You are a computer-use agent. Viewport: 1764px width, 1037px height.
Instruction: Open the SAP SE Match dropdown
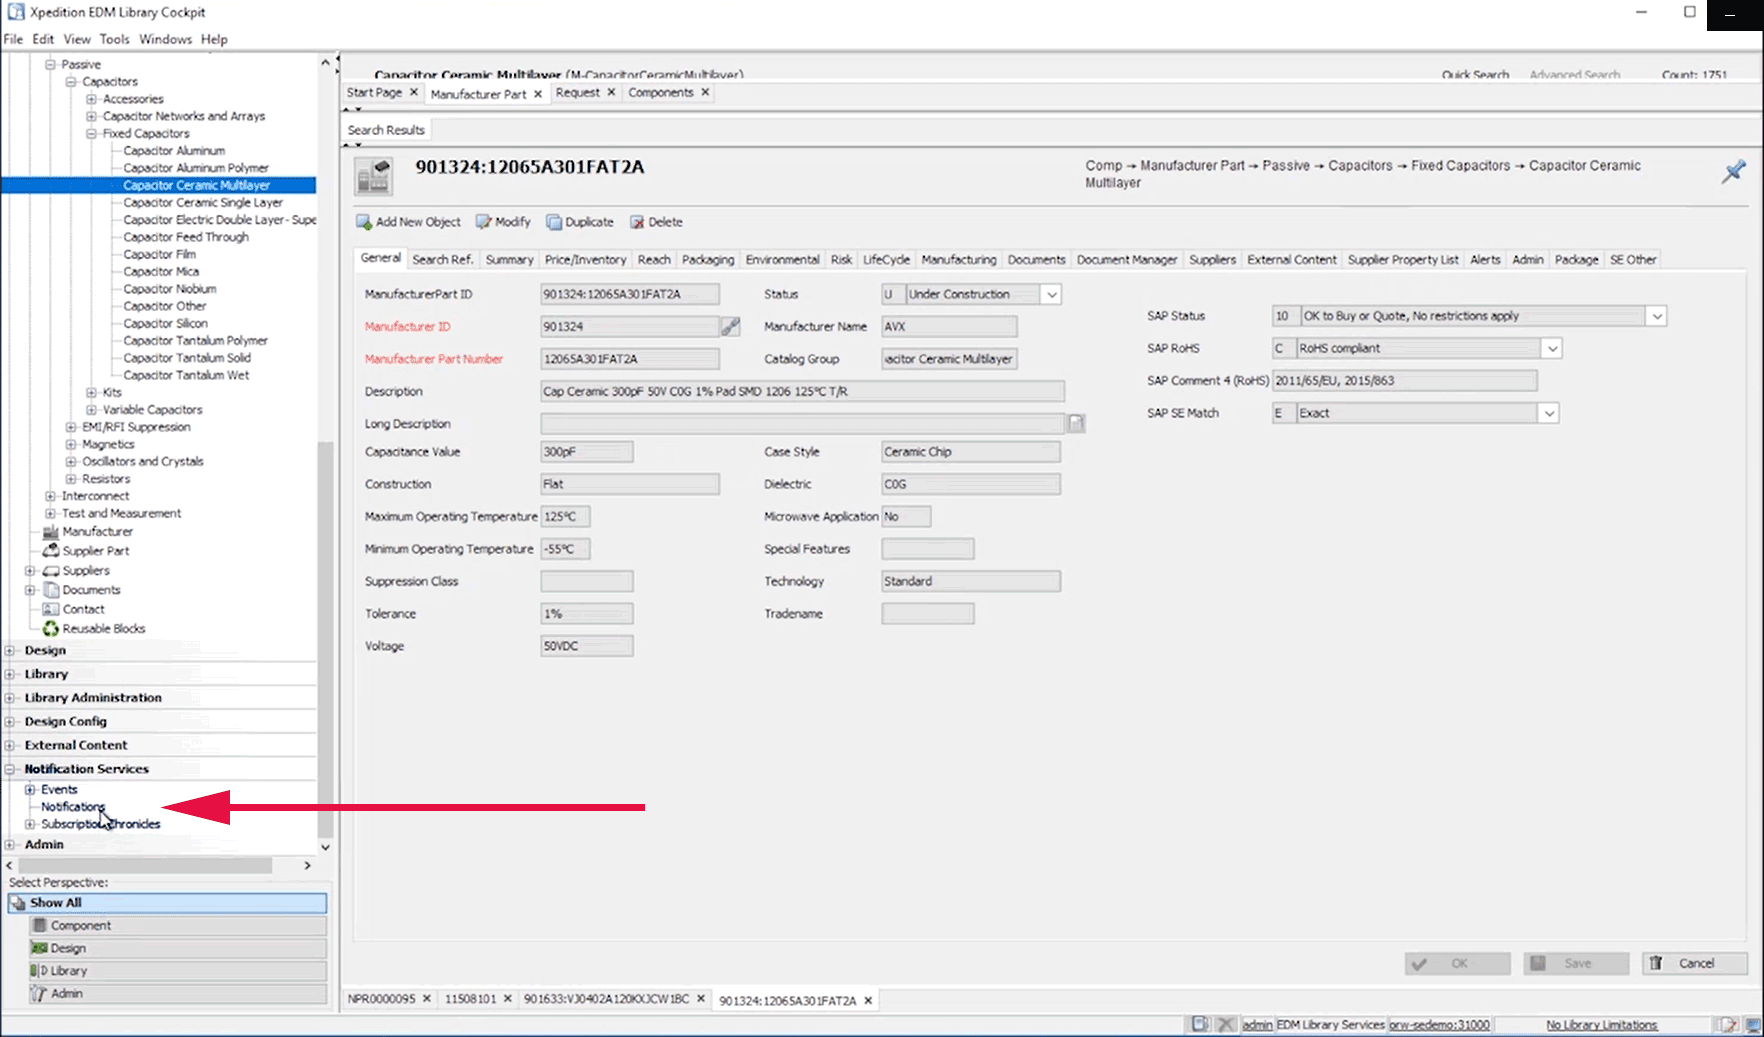point(1548,414)
